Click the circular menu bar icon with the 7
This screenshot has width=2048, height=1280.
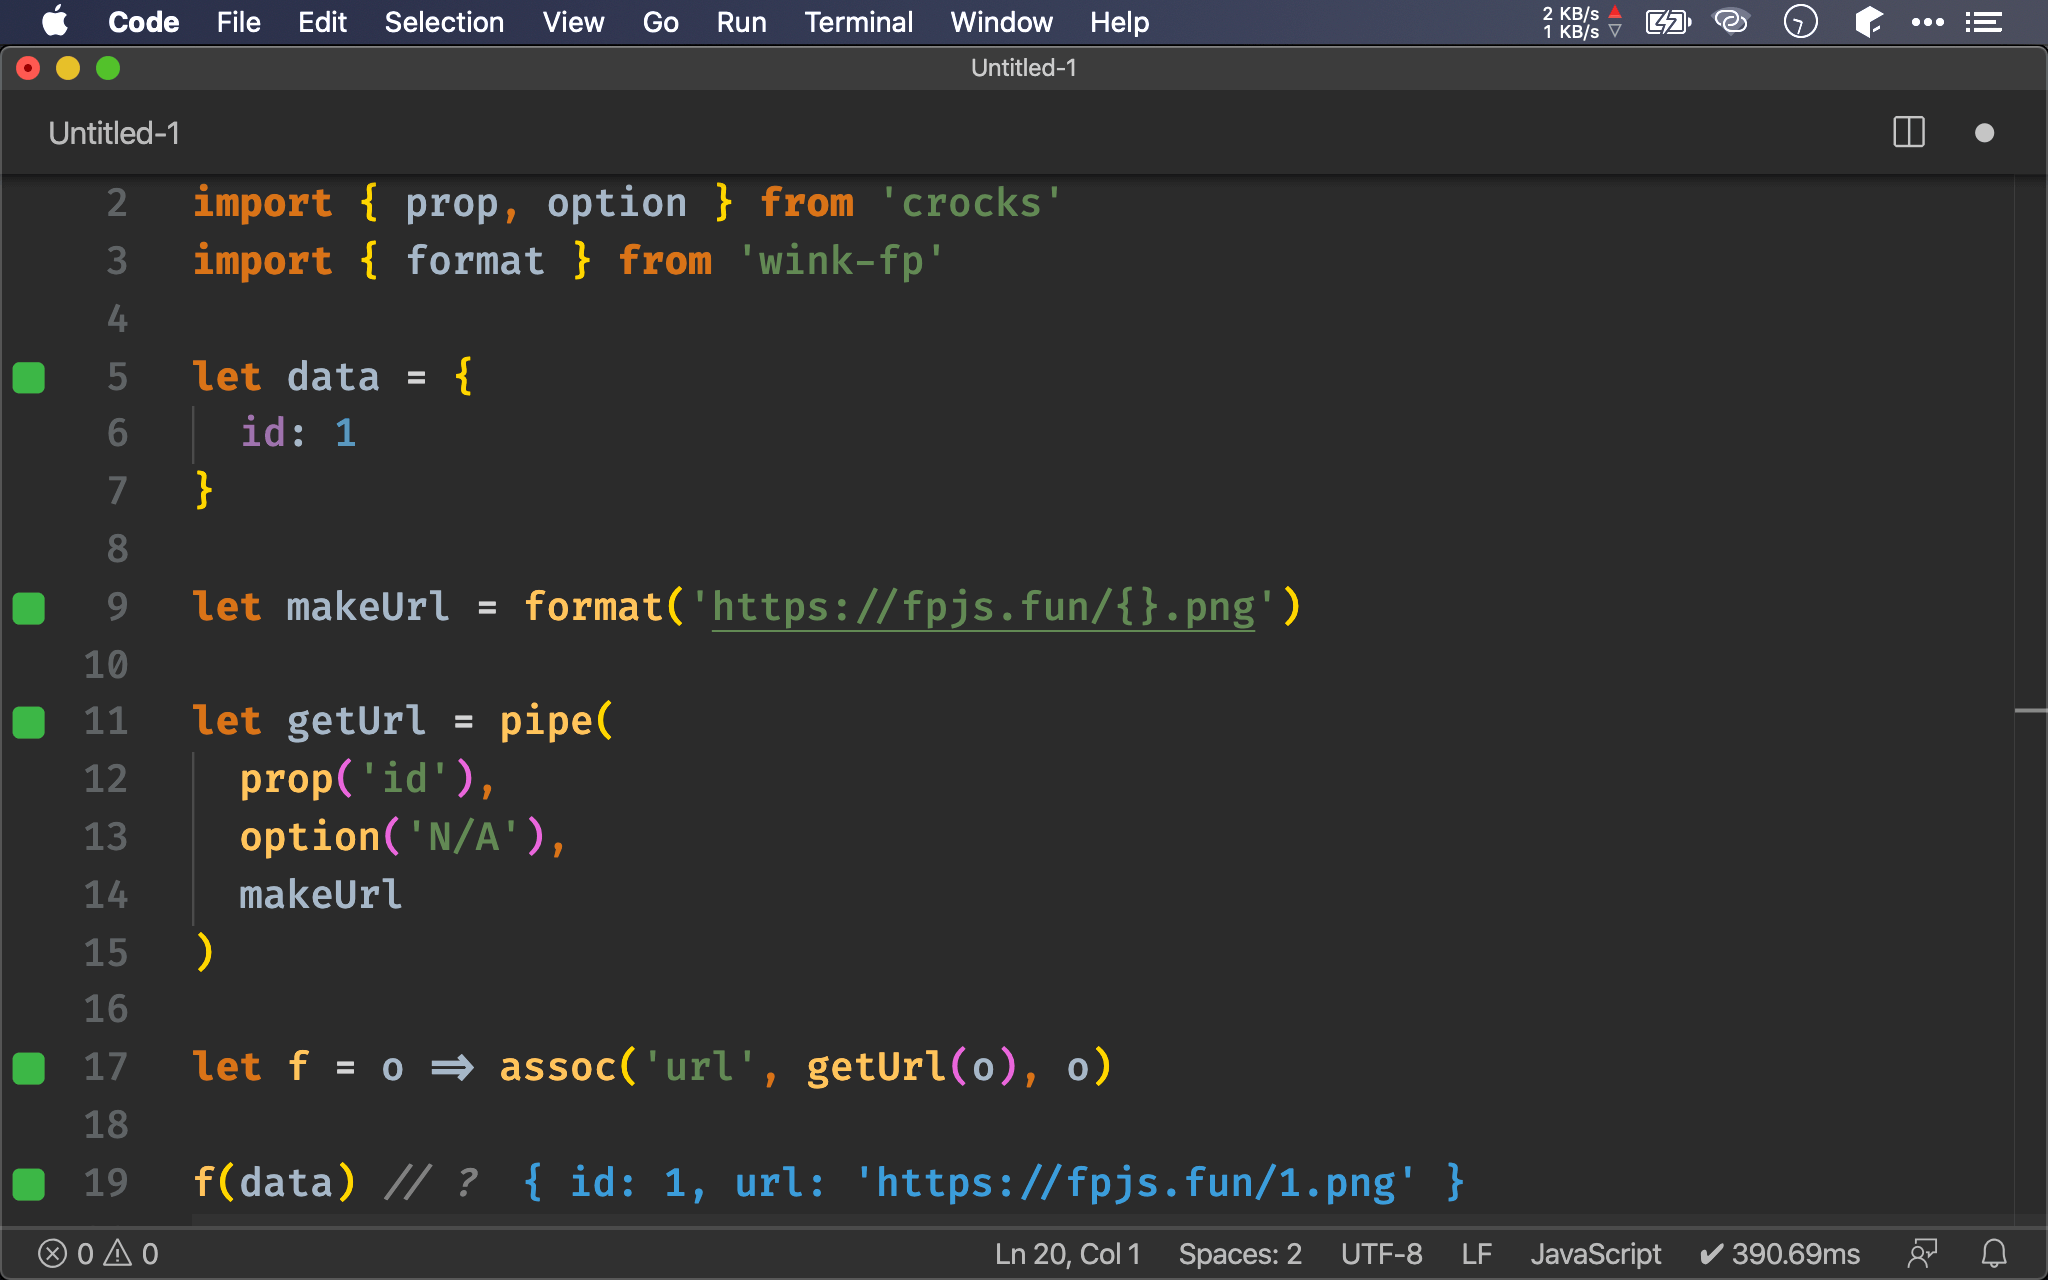click(x=1800, y=22)
